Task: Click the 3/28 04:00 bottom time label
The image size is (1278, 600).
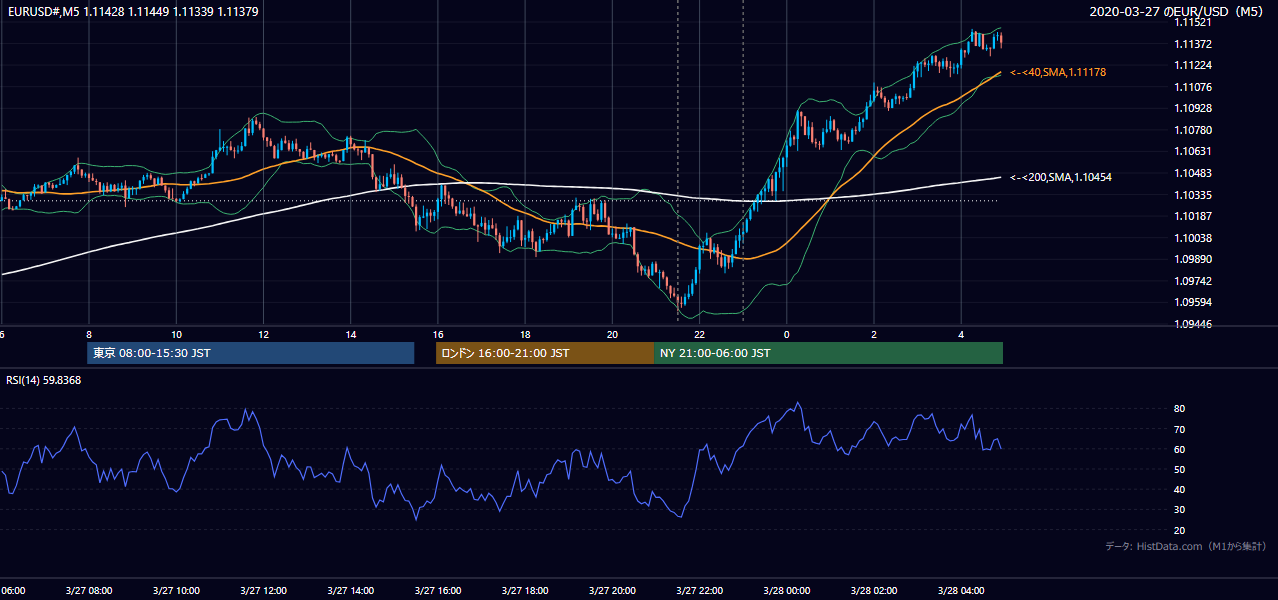Action: click(x=961, y=590)
